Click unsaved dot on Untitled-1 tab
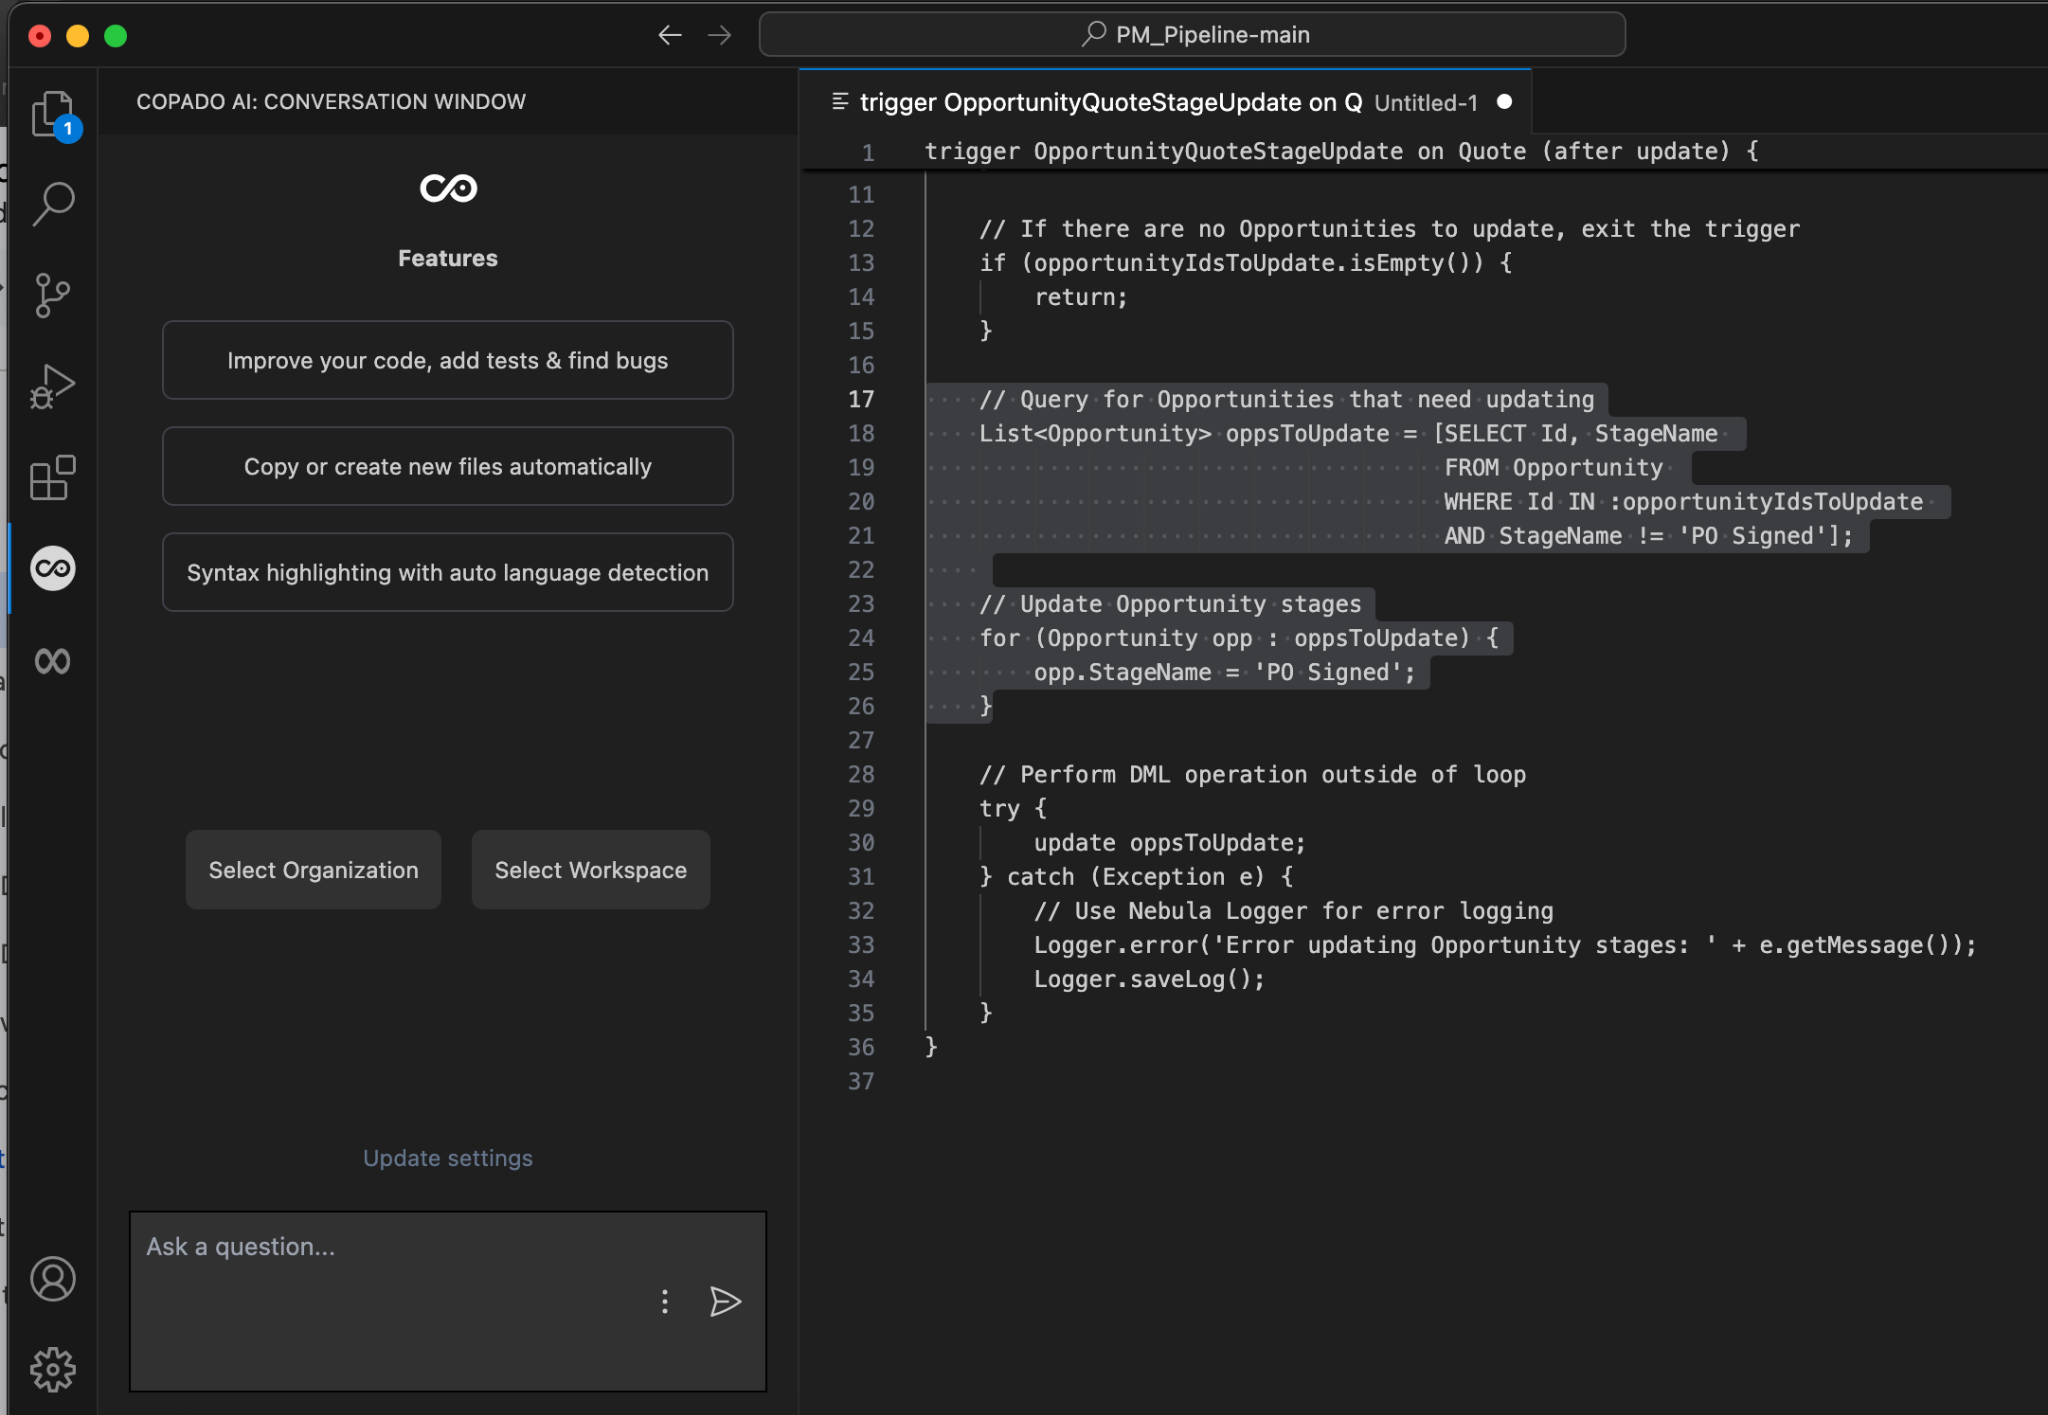The height and width of the screenshot is (1415, 2048). [x=1504, y=102]
